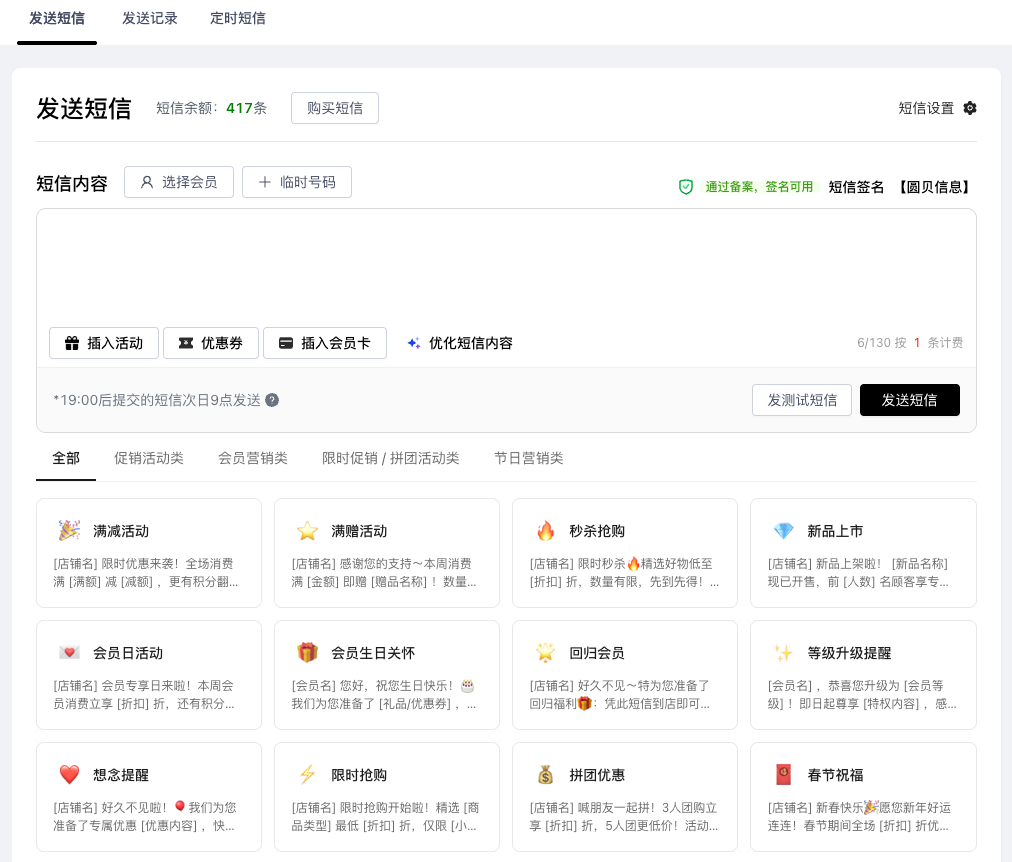
Task: Click the SMS settings gear icon
Action: click(969, 108)
